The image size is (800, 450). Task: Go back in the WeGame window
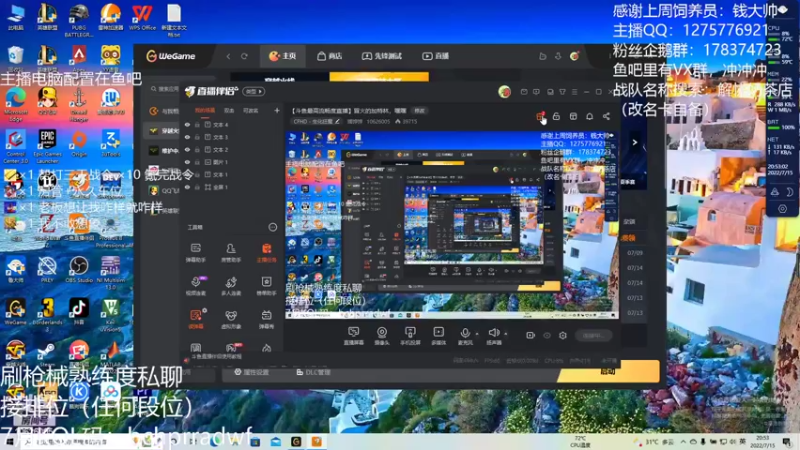[x=228, y=56]
